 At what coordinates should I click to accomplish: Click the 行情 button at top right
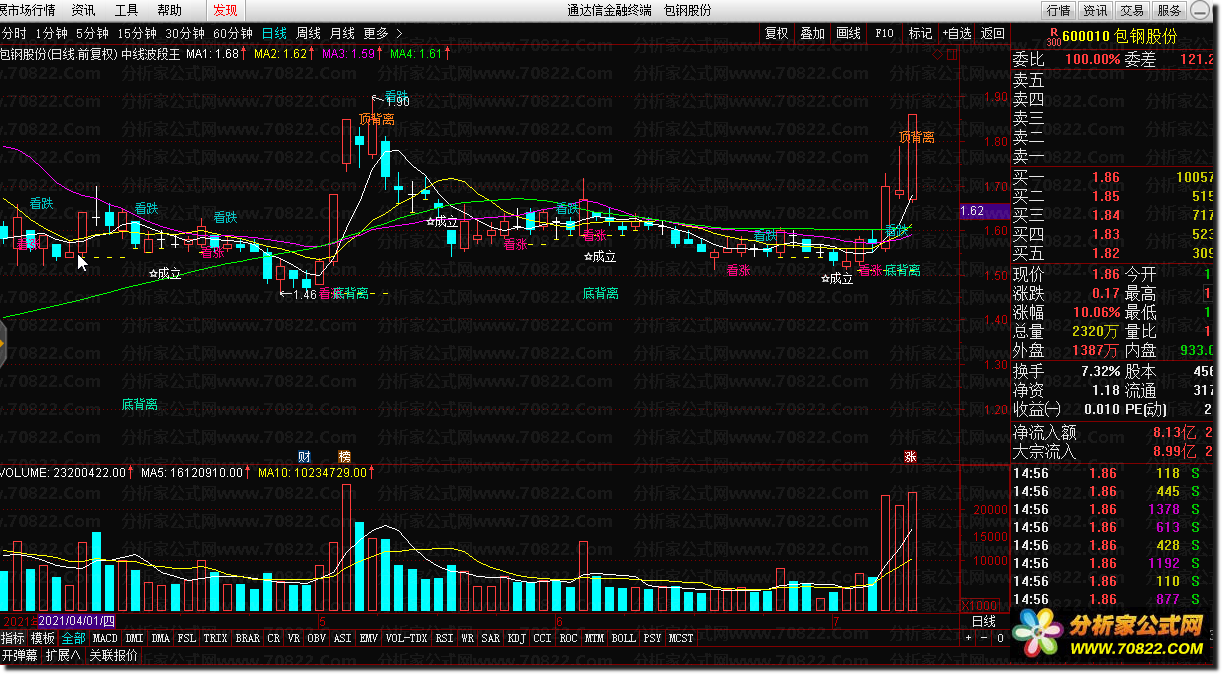[x=1058, y=10]
